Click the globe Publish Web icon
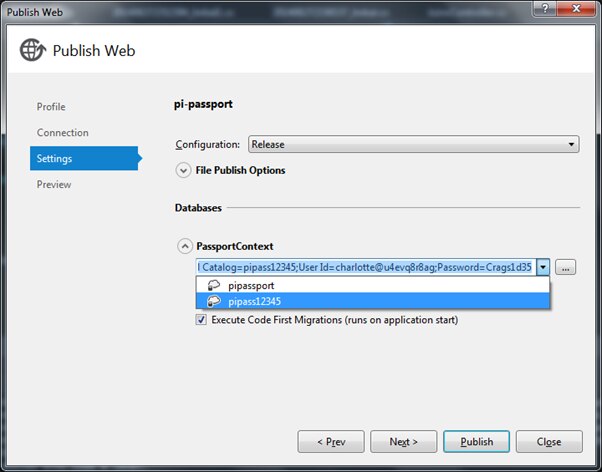This screenshot has width=602, height=472. 31,50
